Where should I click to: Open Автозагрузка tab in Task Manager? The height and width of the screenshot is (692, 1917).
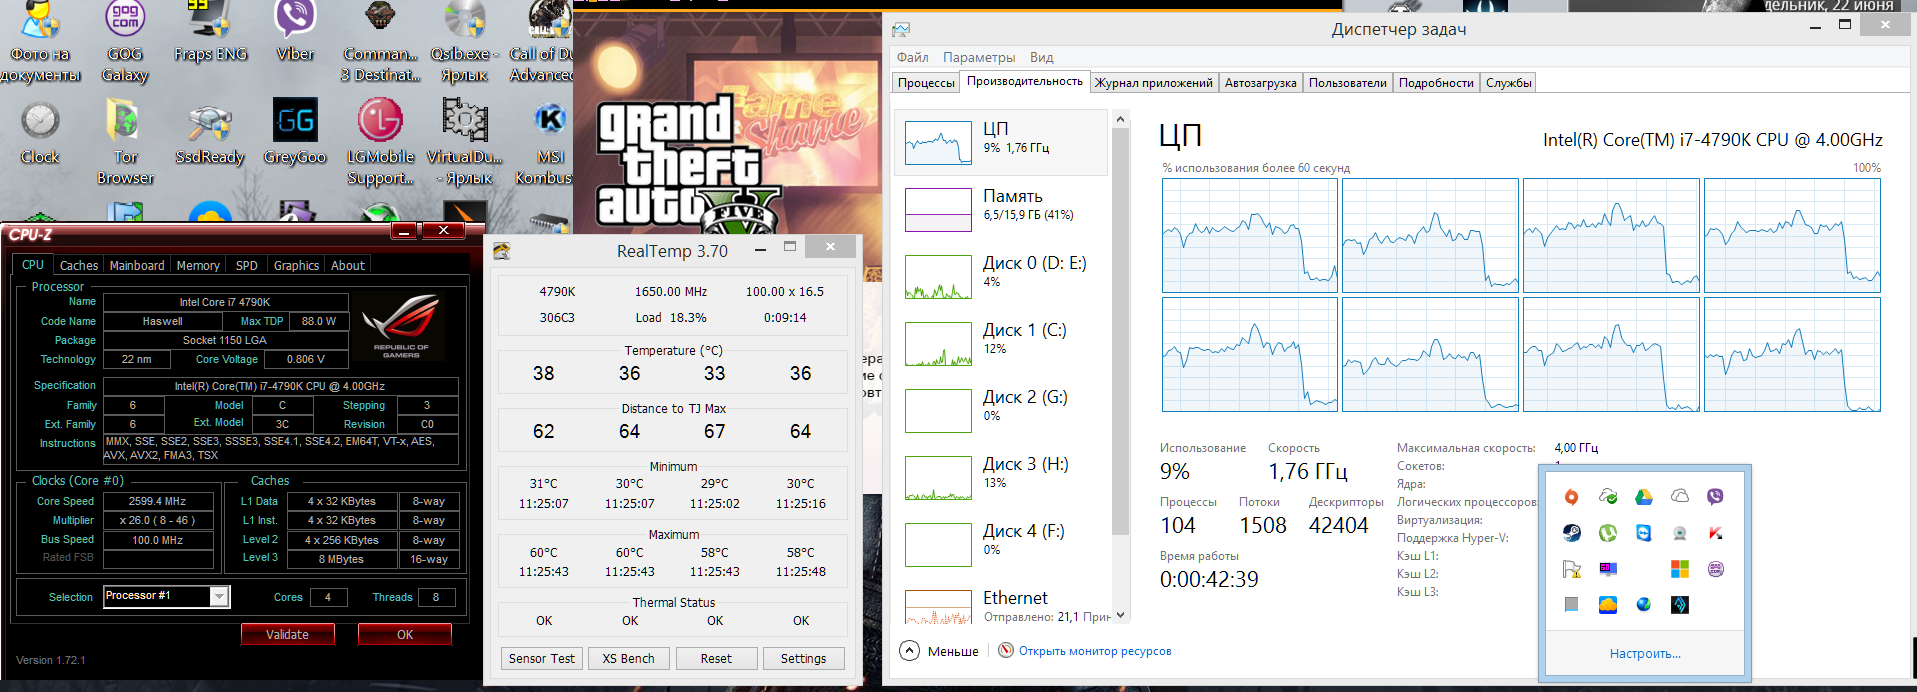point(1261,83)
